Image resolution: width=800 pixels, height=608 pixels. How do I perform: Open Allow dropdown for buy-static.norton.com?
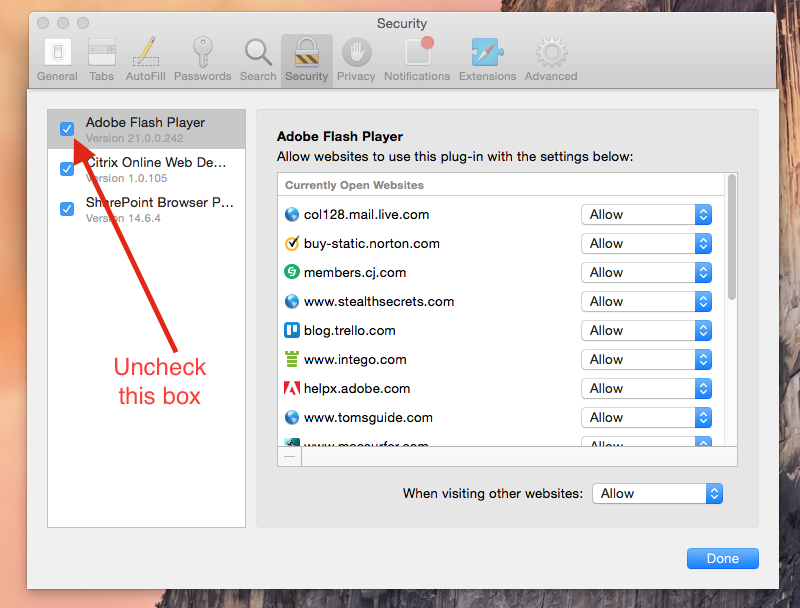point(646,244)
